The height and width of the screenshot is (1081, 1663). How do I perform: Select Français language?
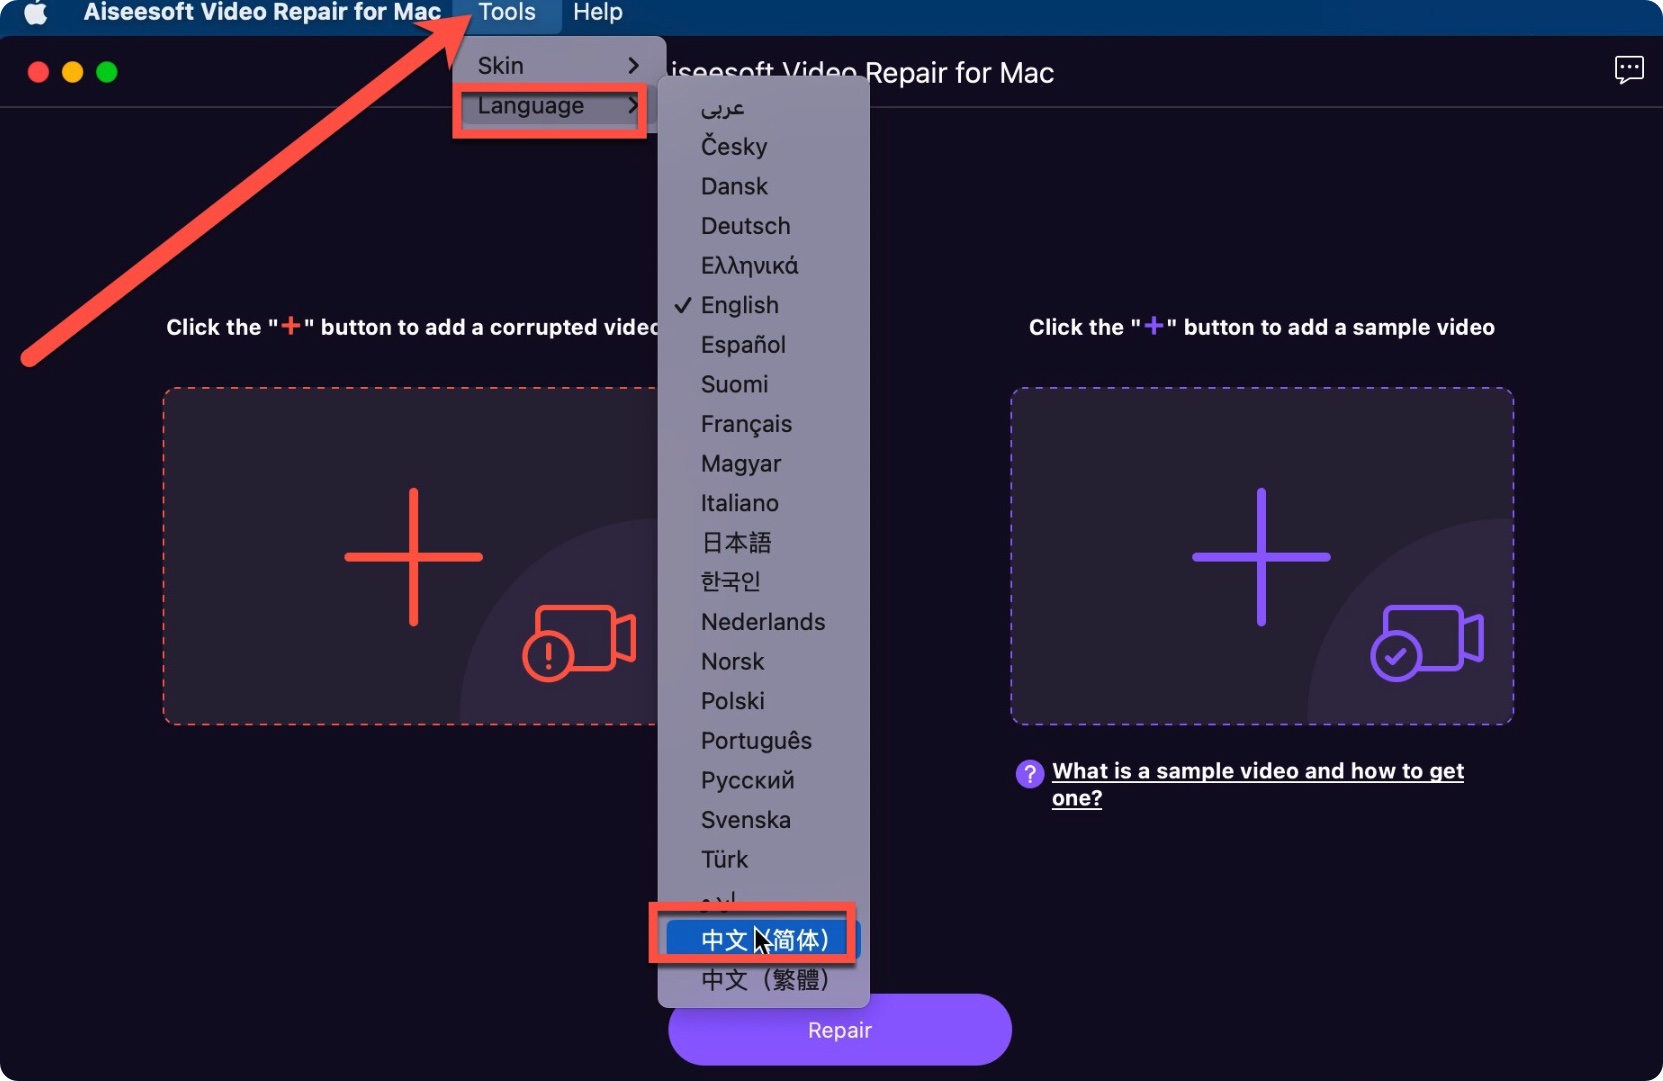[763, 425]
